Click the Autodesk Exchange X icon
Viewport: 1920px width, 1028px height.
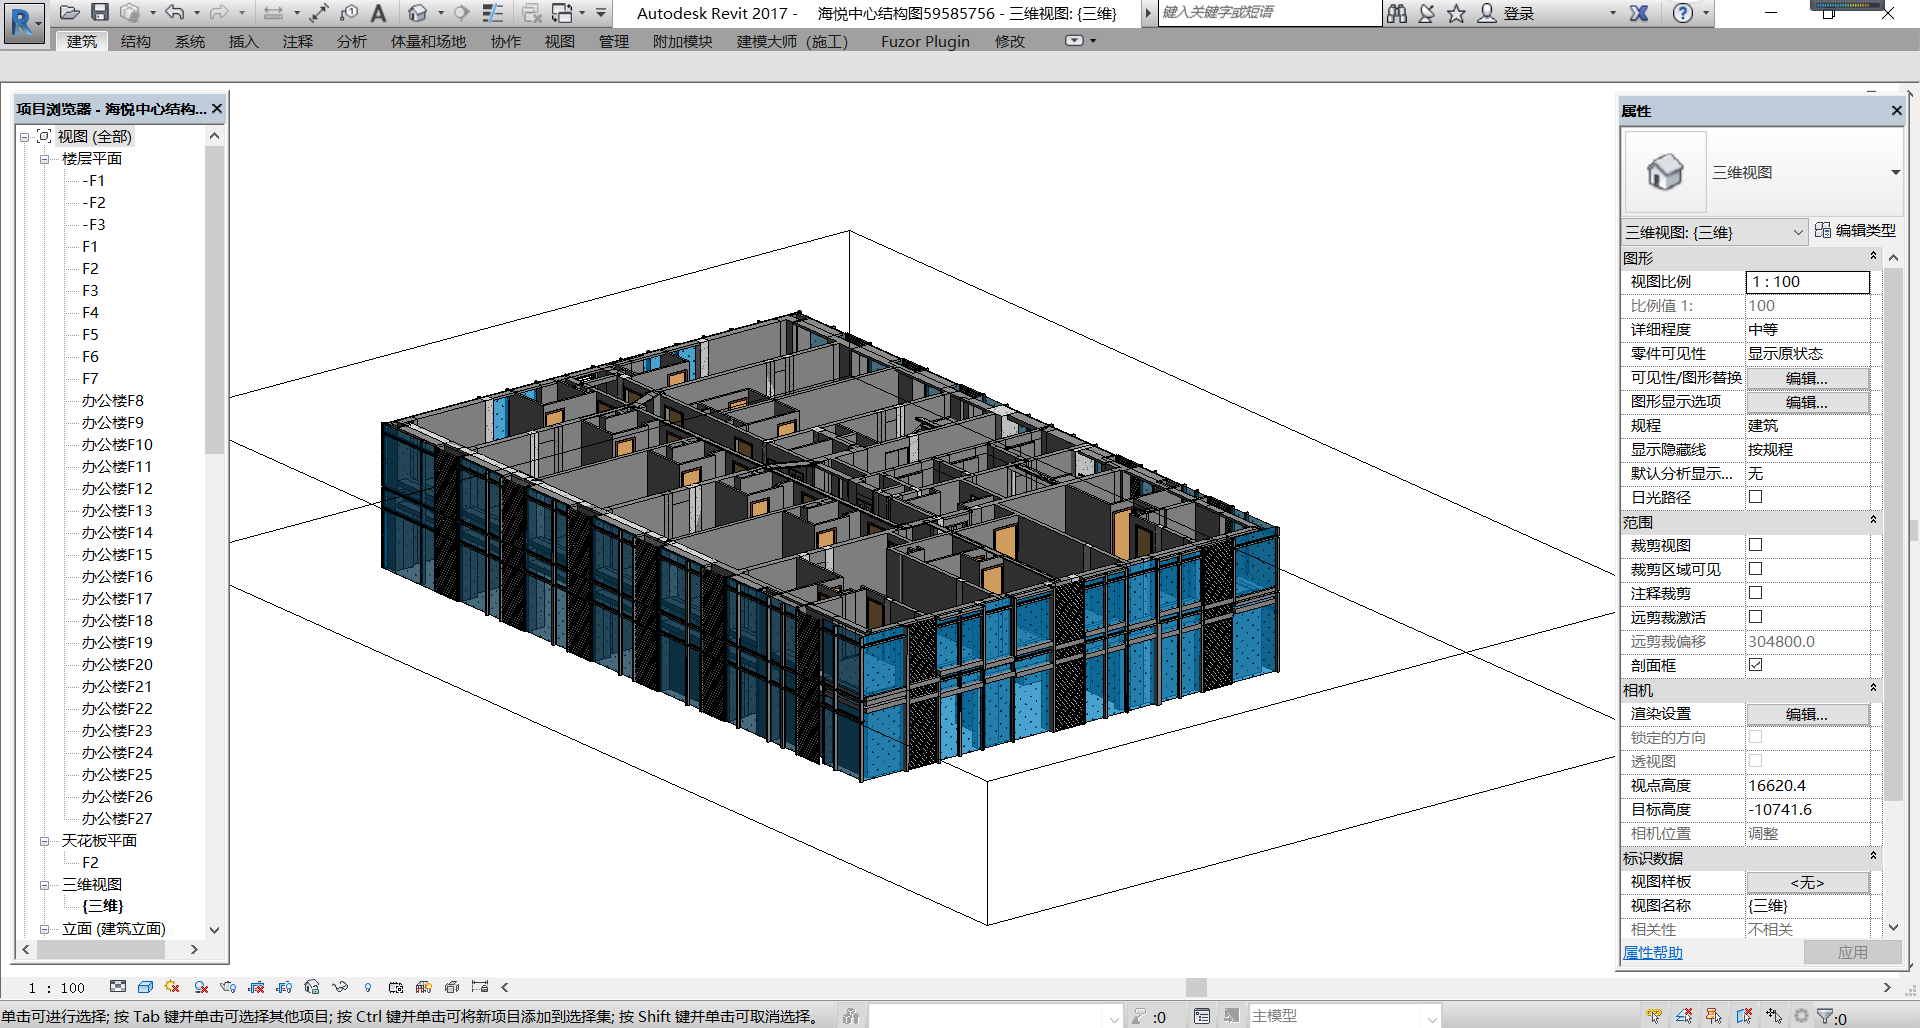coord(1639,13)
